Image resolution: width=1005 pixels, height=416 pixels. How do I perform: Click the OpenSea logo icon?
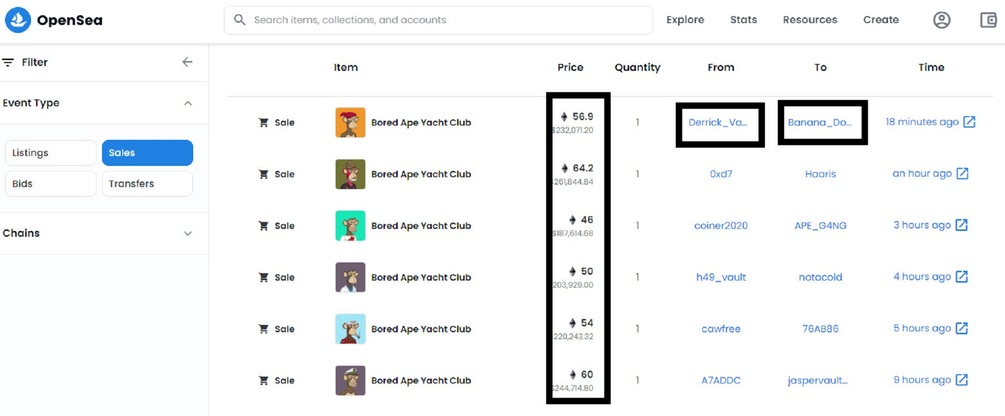pyautogui.click(x=17, y=20)
